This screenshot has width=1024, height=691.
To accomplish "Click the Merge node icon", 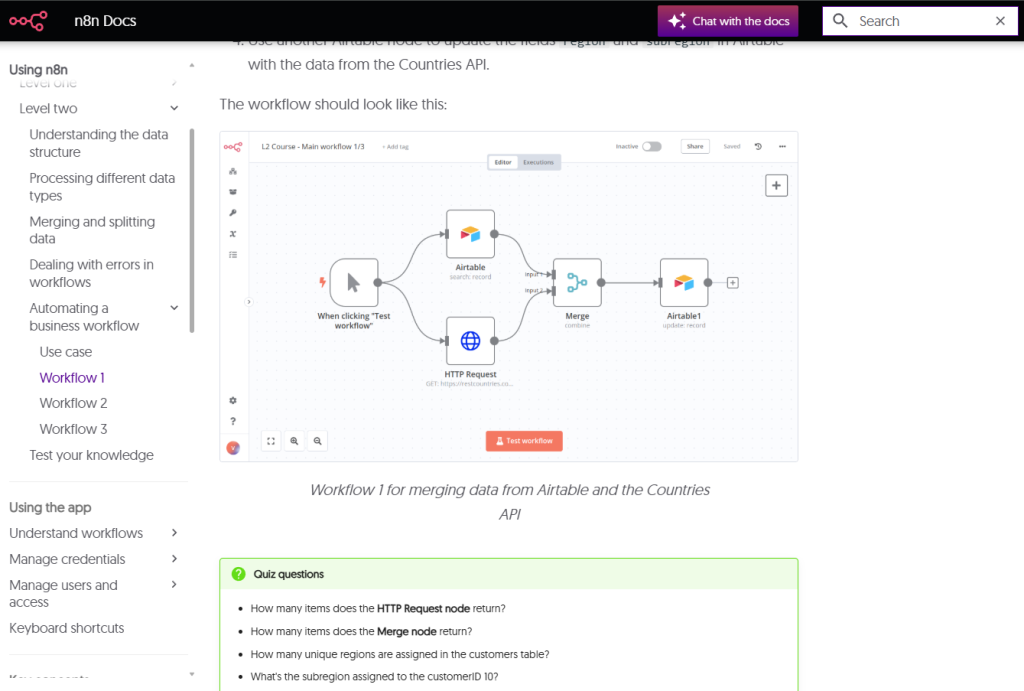I will pyautogui.click(x=577, y=283).
